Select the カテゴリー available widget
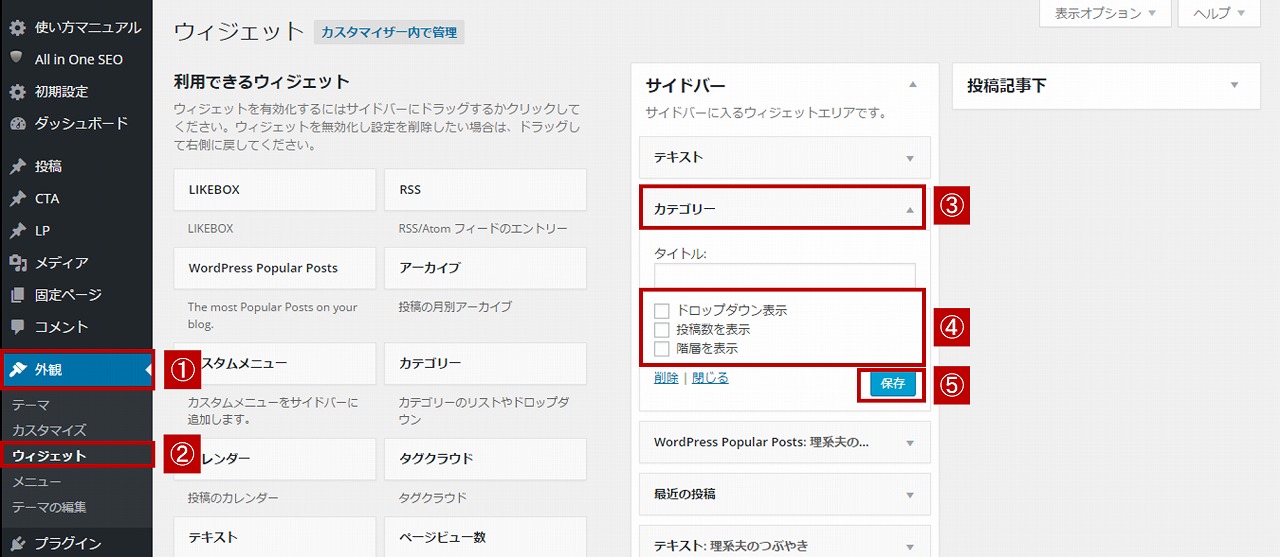 click(x=485, y=363)
